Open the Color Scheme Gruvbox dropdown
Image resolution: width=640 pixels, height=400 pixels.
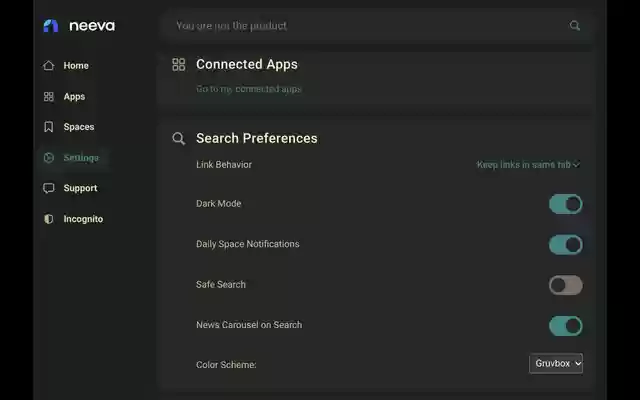click(x=556, y=363)
